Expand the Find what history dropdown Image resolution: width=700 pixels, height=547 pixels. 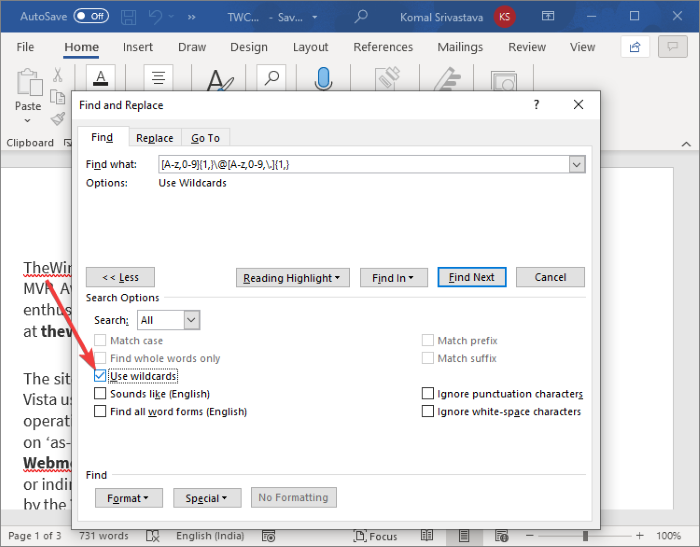[577, 164]
